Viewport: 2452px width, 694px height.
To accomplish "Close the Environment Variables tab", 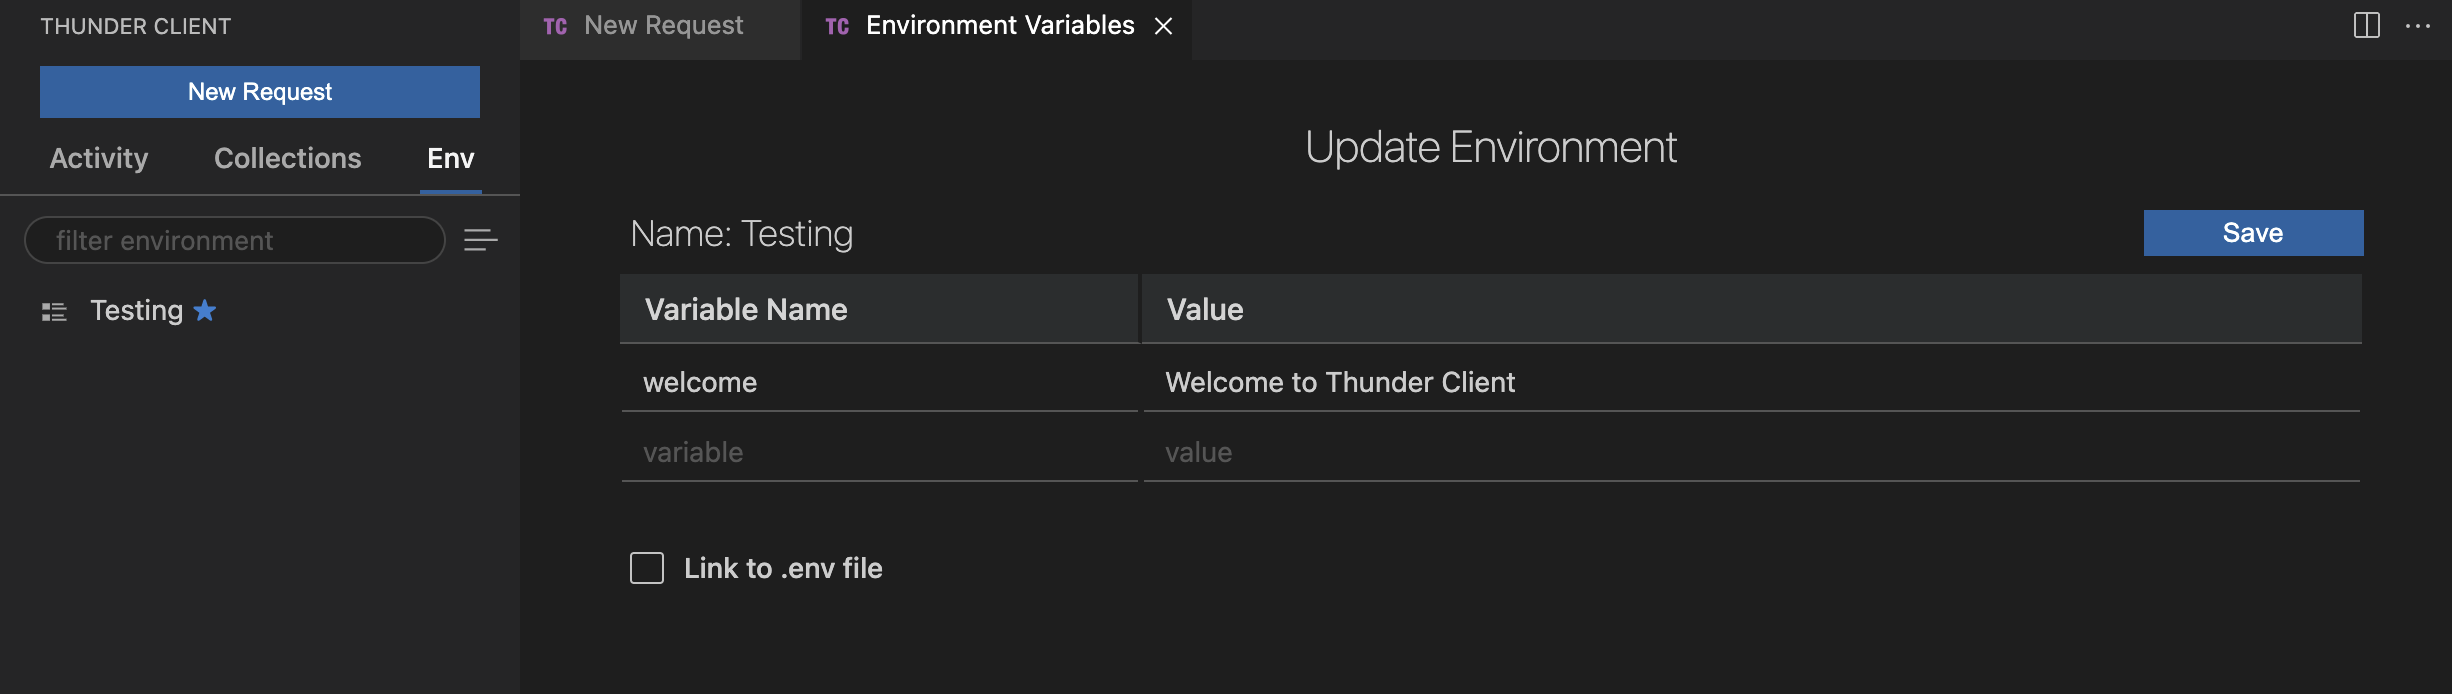I will (x=1165, y=26).
